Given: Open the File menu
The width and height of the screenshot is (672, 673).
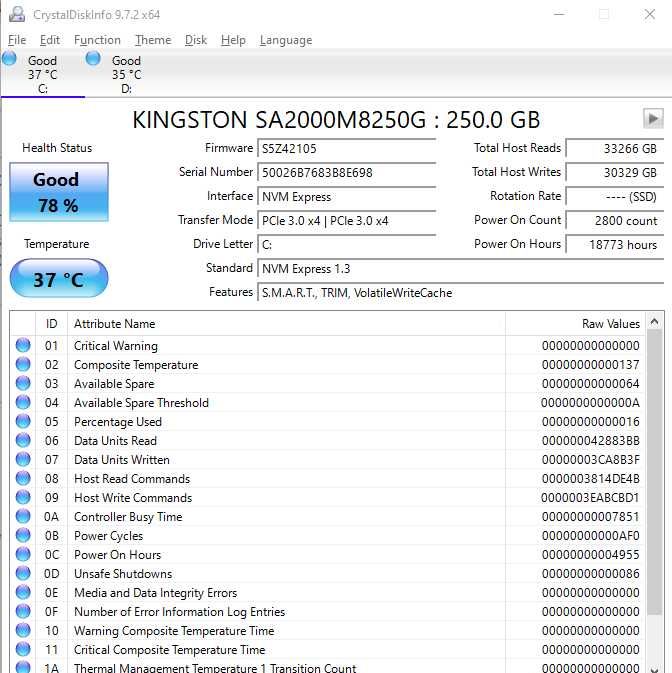Looking at the screenshot, I should coord(17,40).
